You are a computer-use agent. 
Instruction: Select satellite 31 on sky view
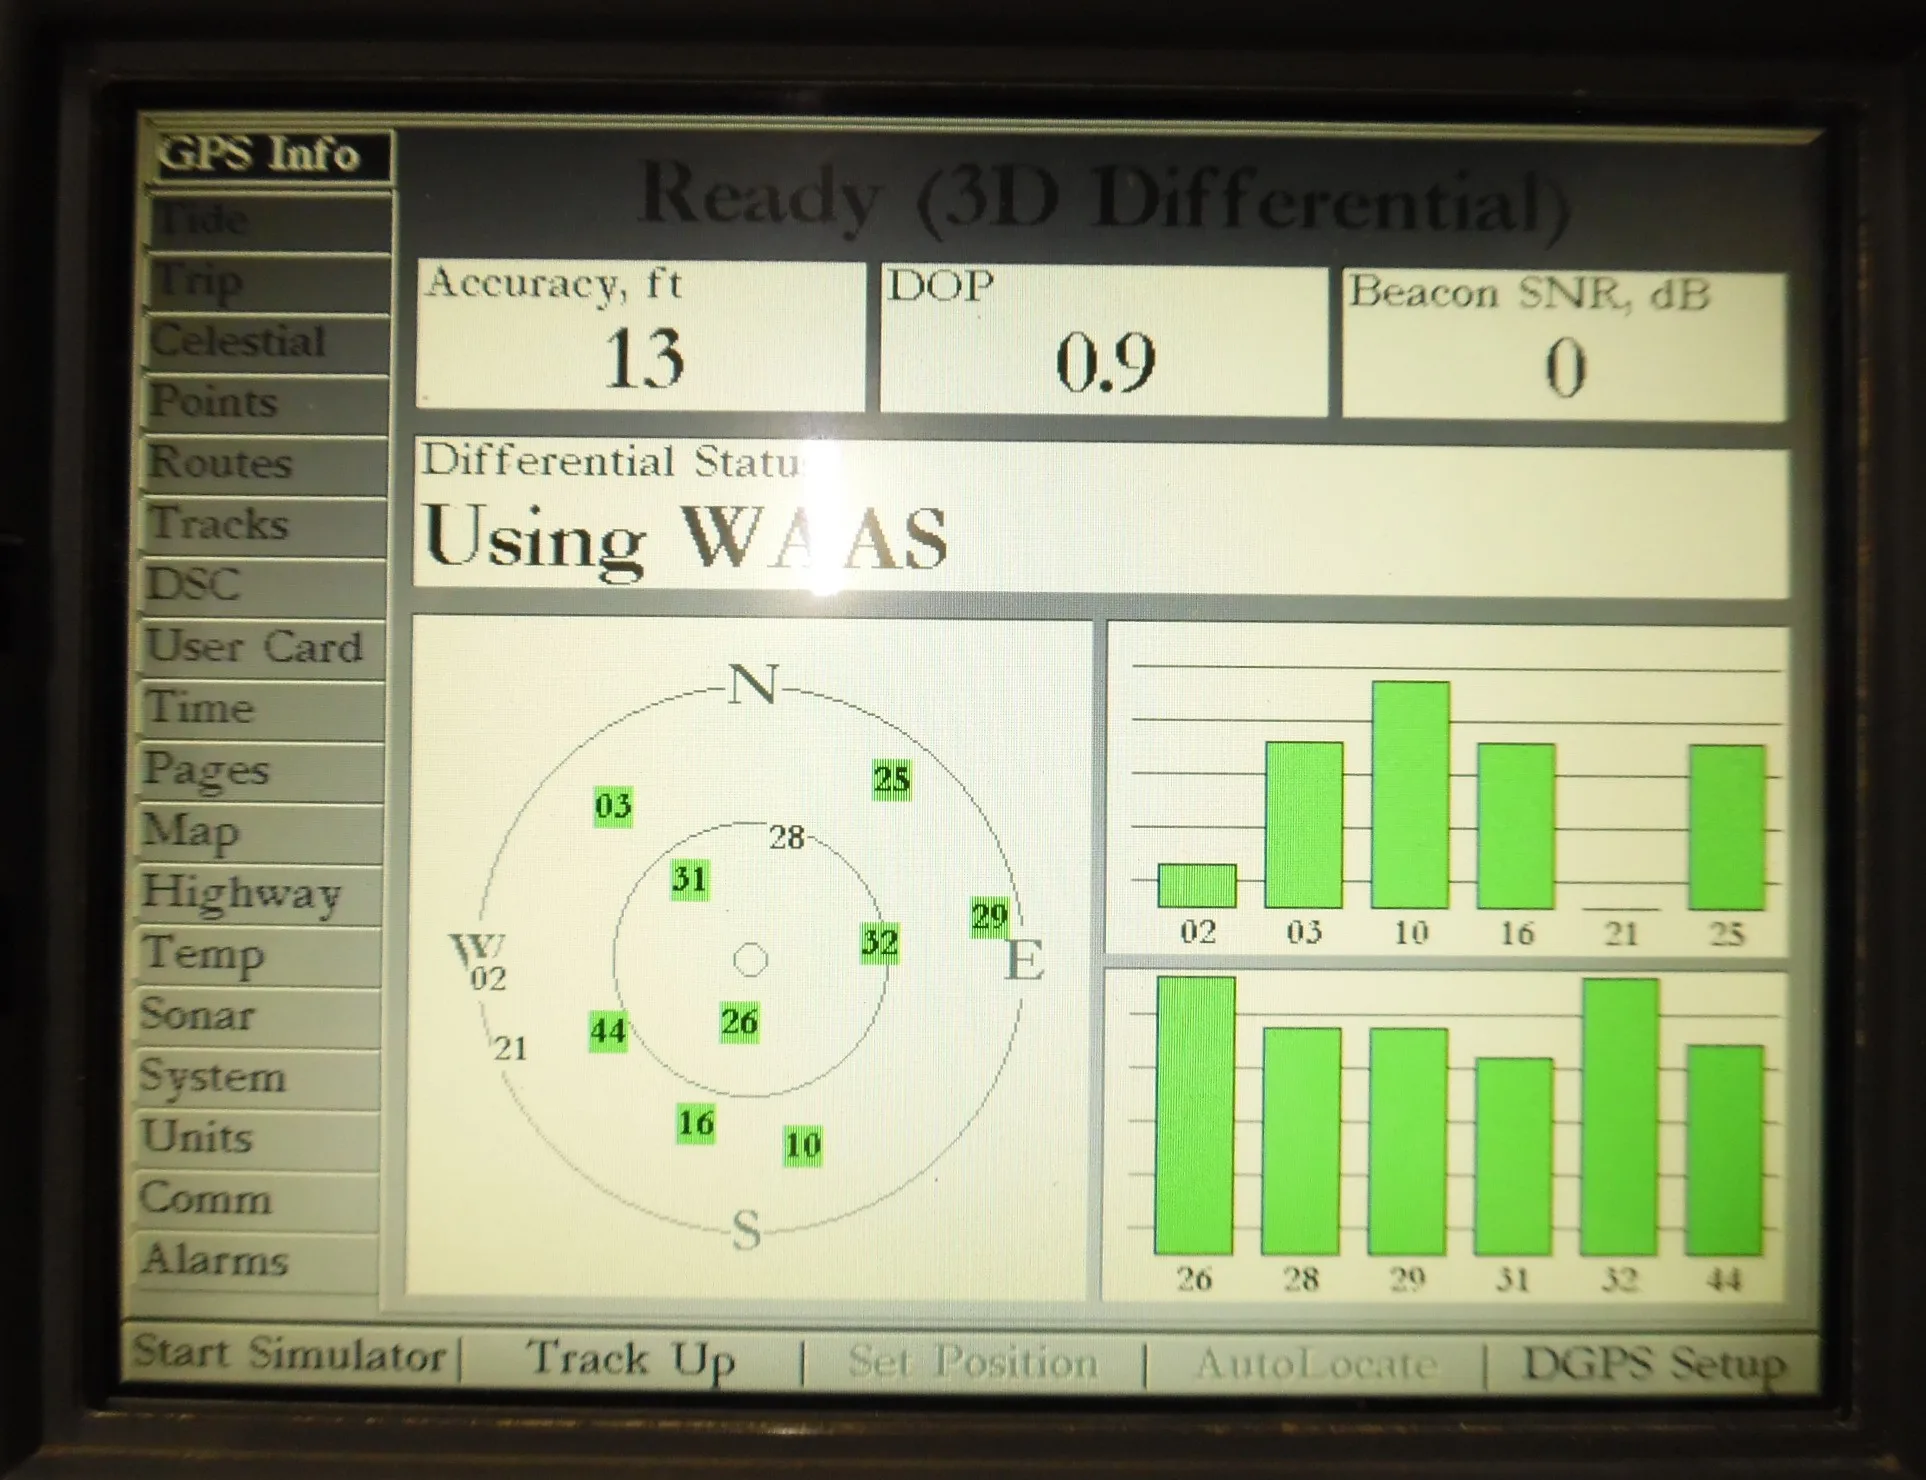point(690,879)
